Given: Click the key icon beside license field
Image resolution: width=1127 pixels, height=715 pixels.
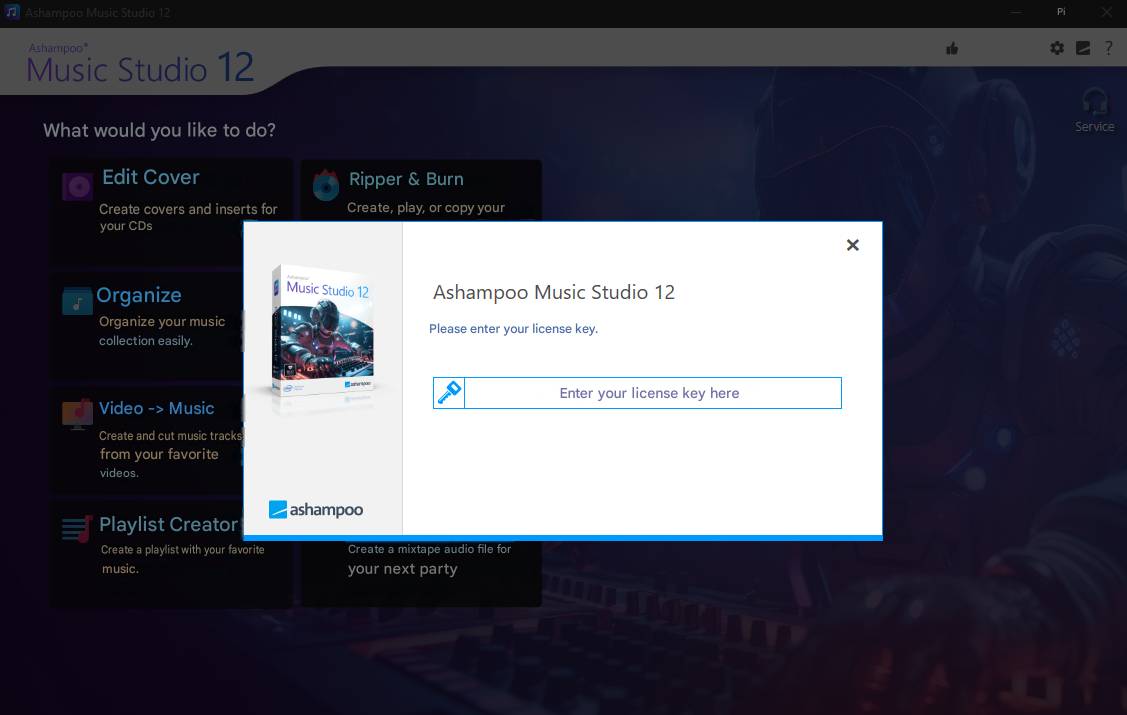Looking at the screenshot, I should [449, 393].
